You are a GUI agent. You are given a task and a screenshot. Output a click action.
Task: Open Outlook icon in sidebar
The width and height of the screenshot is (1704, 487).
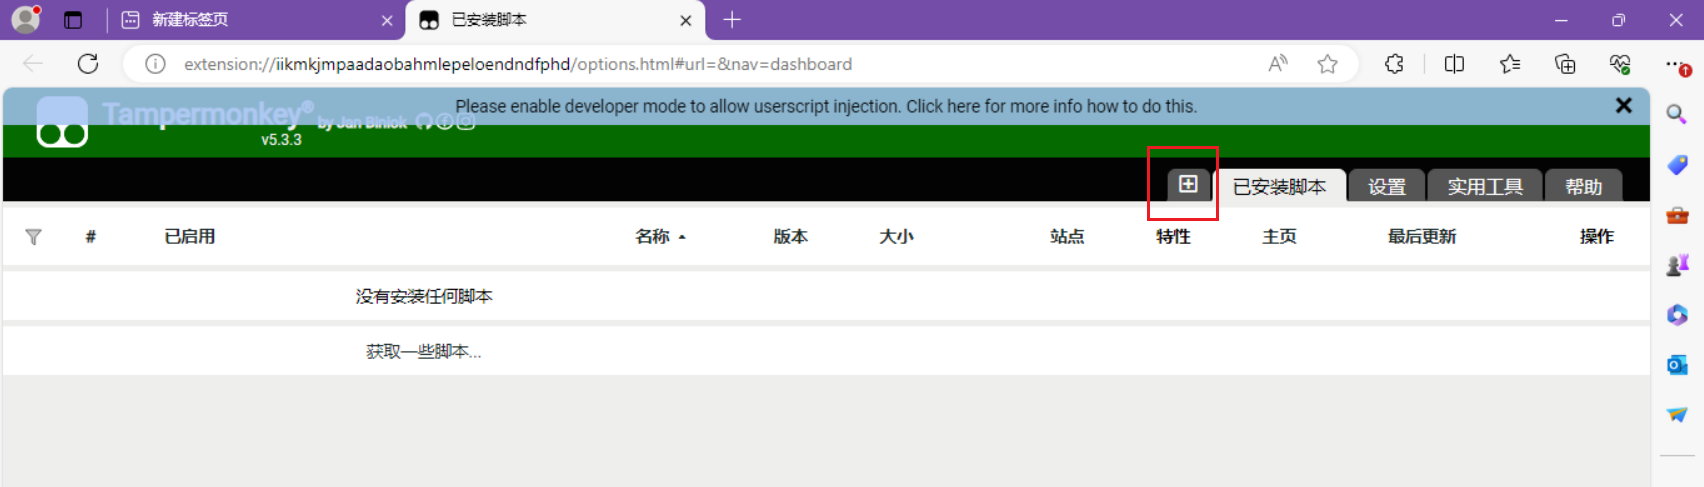[1676, 365]
